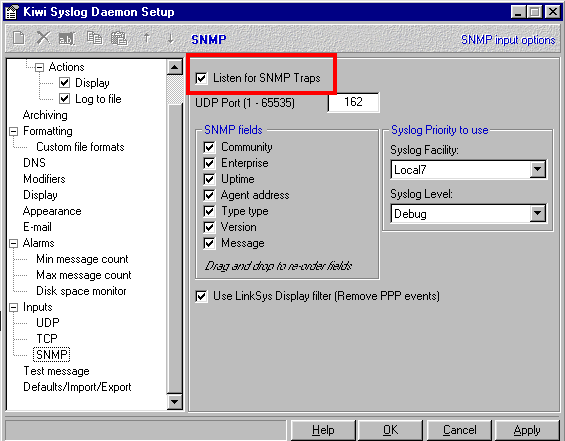
Task: Select Archiving in the tree
Action: pos(45,115)
